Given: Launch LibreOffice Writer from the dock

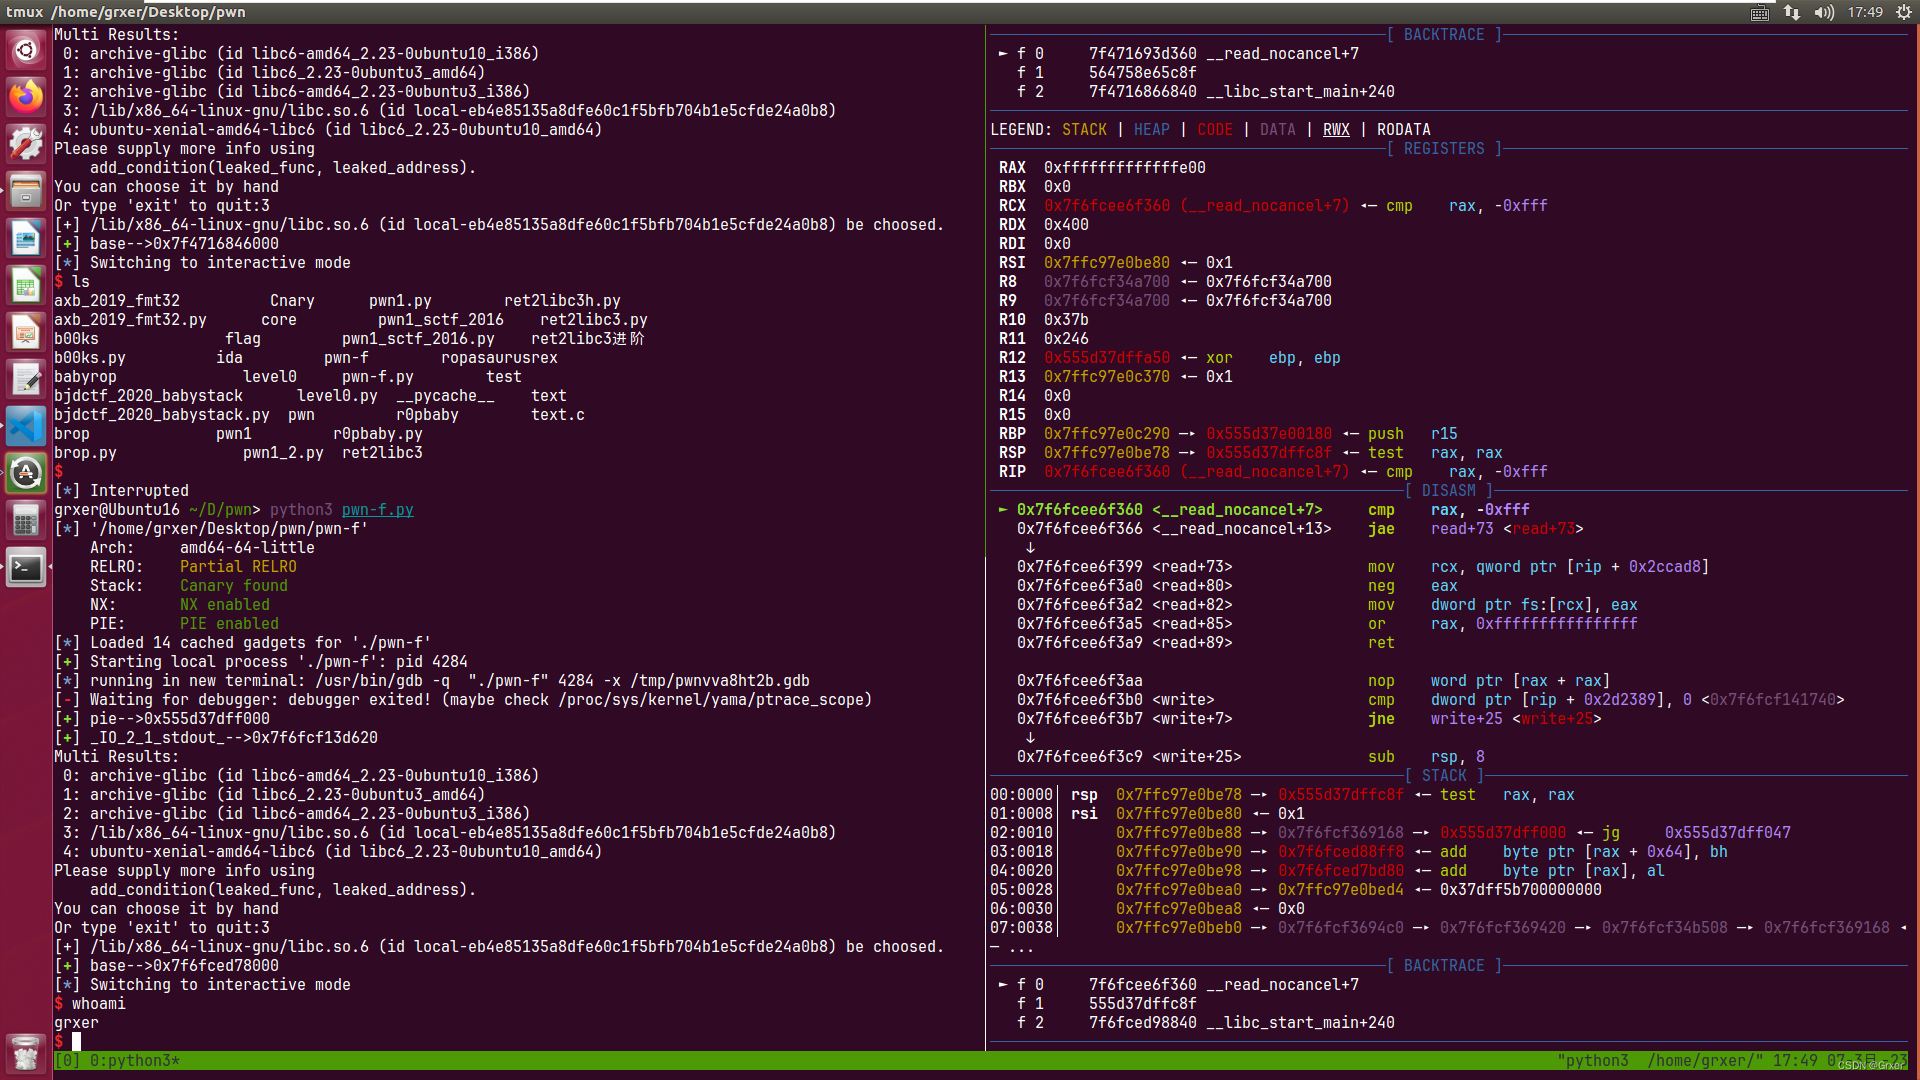Looking at the screenshot, I should tap(26, 238).
